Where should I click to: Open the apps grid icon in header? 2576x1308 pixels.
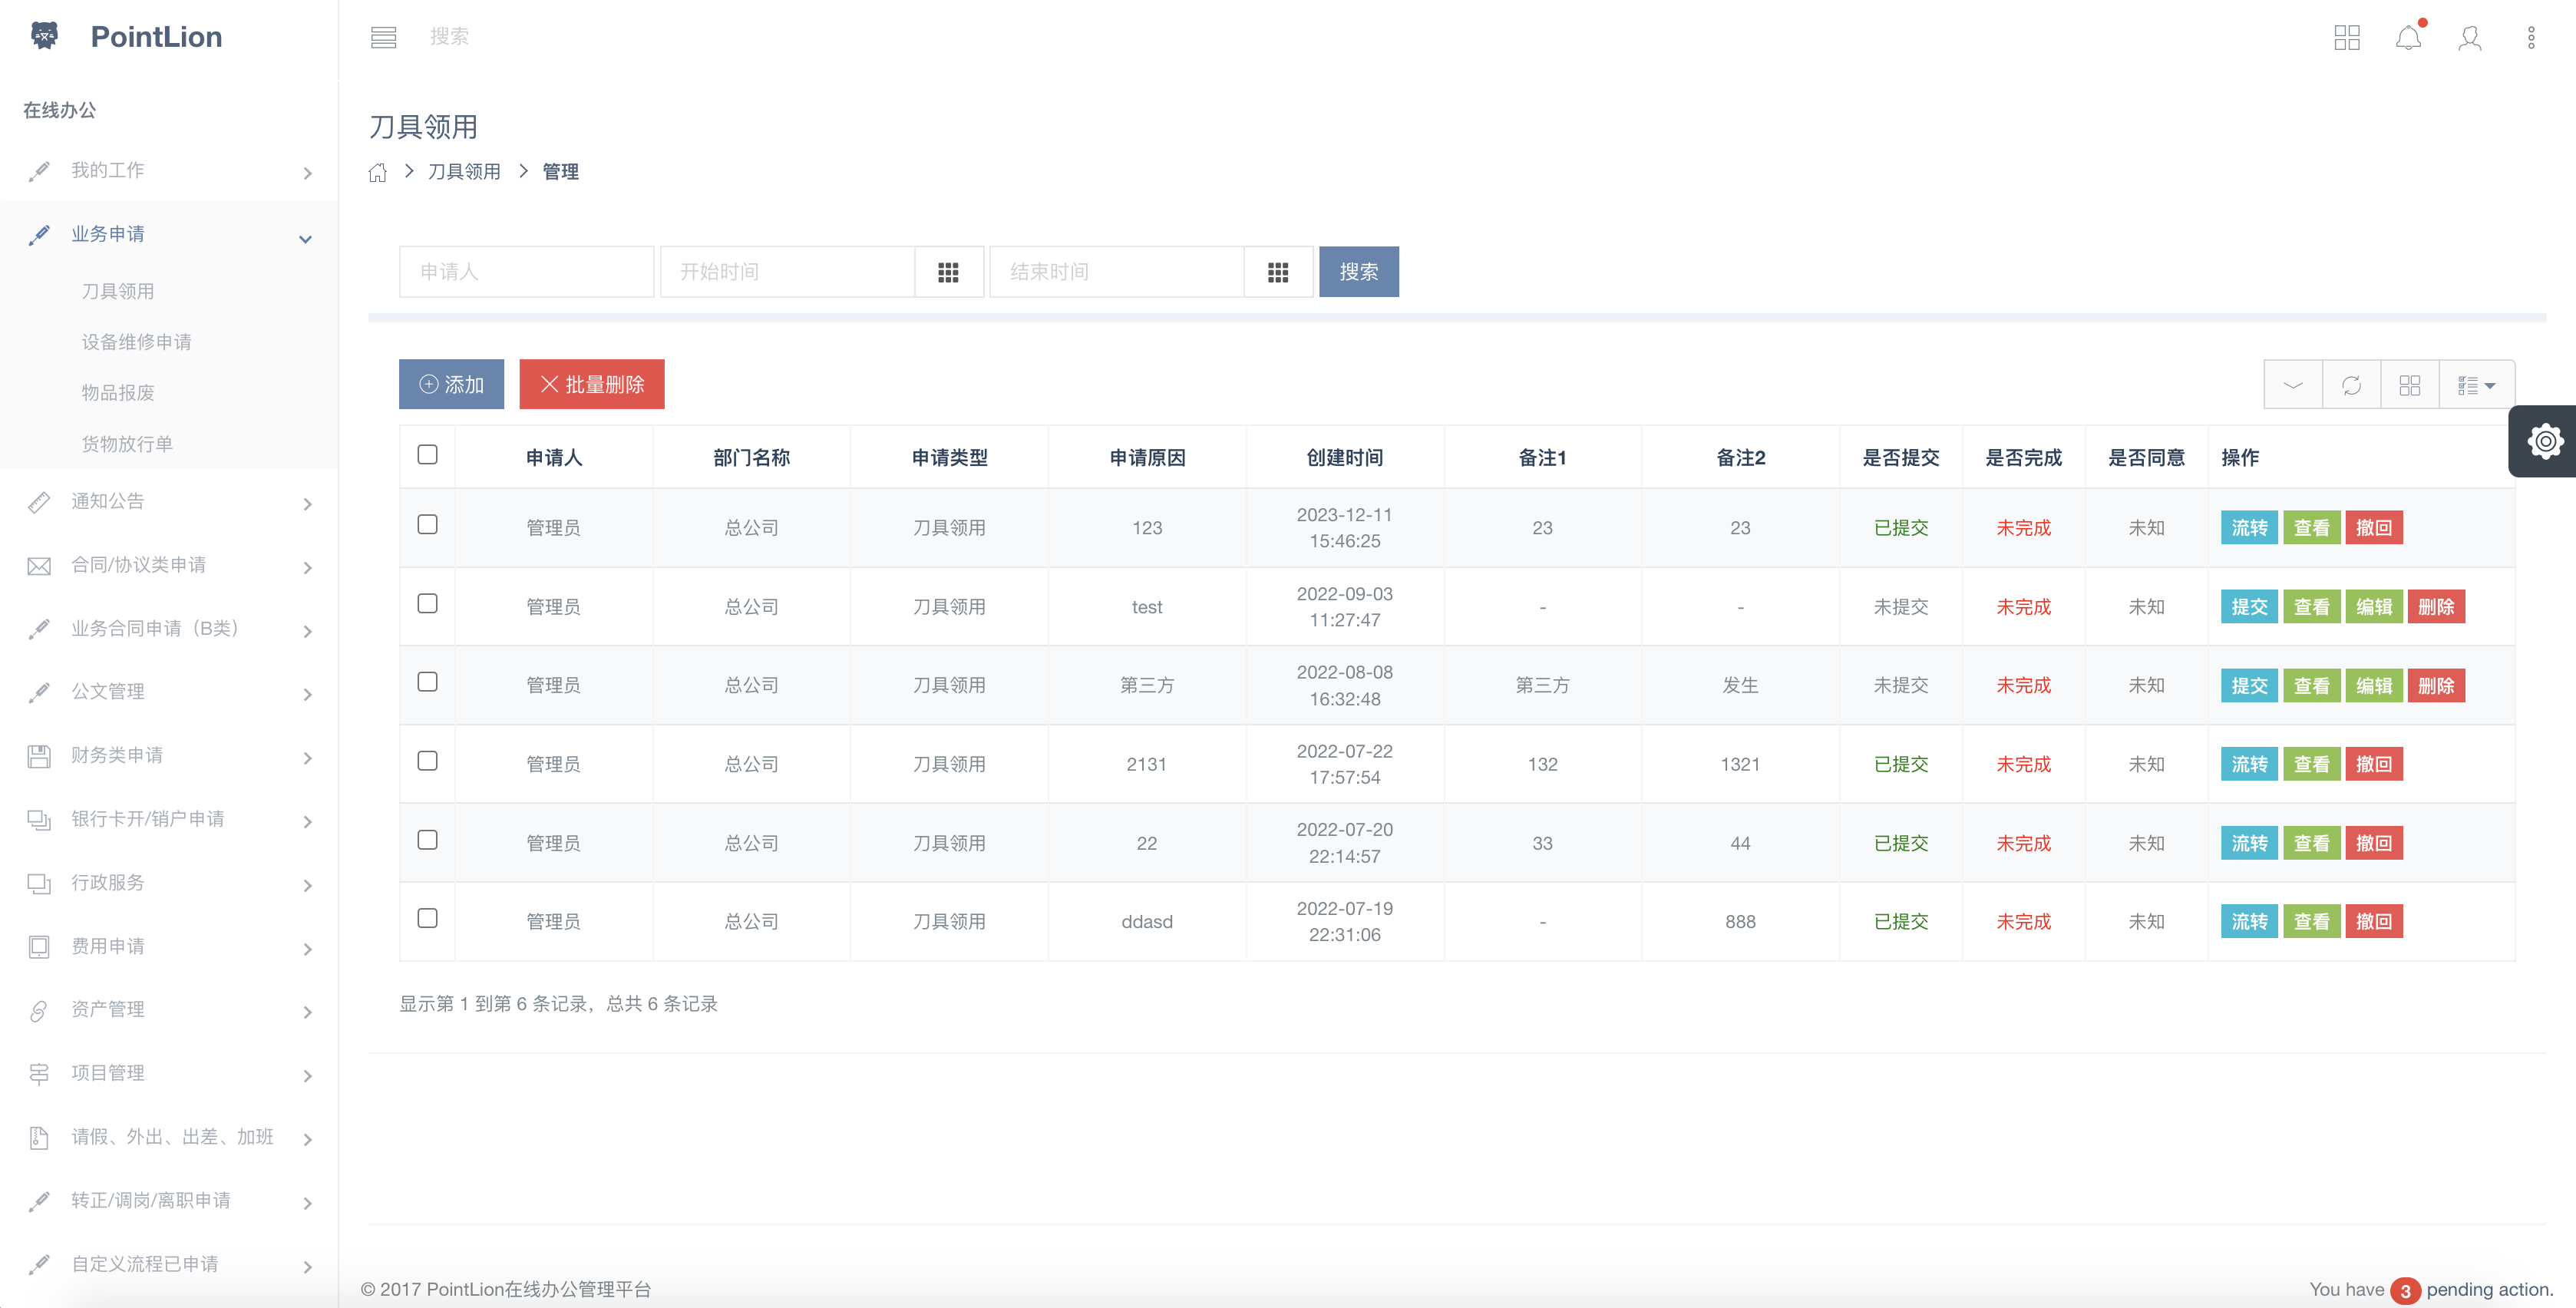[2346, 37]
